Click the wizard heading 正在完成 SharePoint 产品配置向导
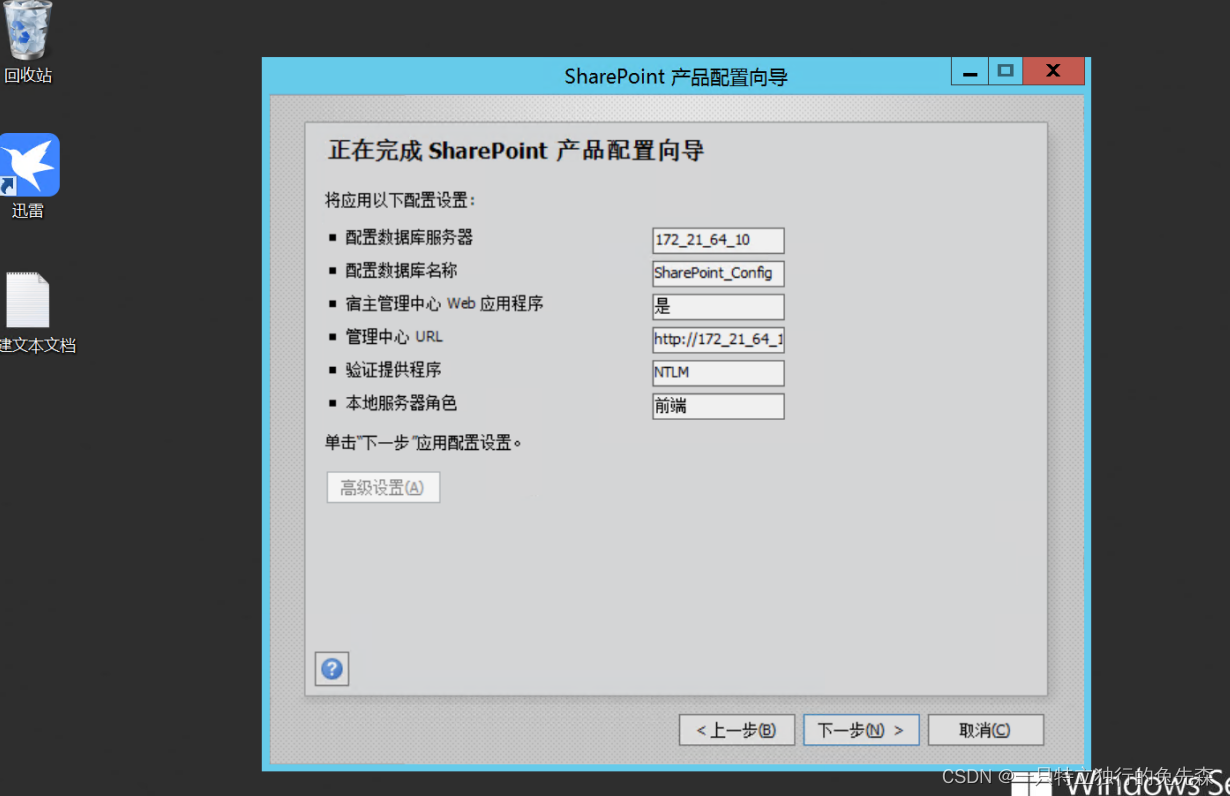 [x=516, y=151]
